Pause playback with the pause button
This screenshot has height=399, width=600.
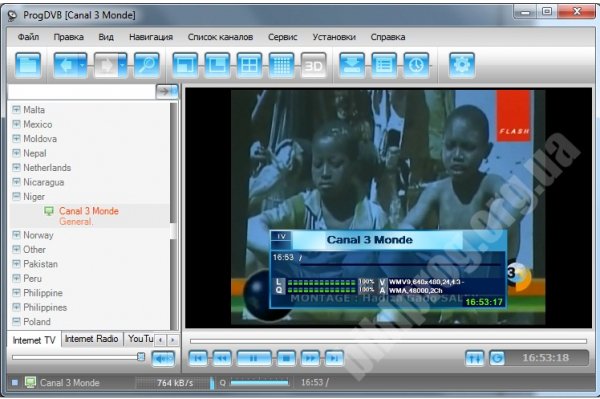[x=254, y=358]
